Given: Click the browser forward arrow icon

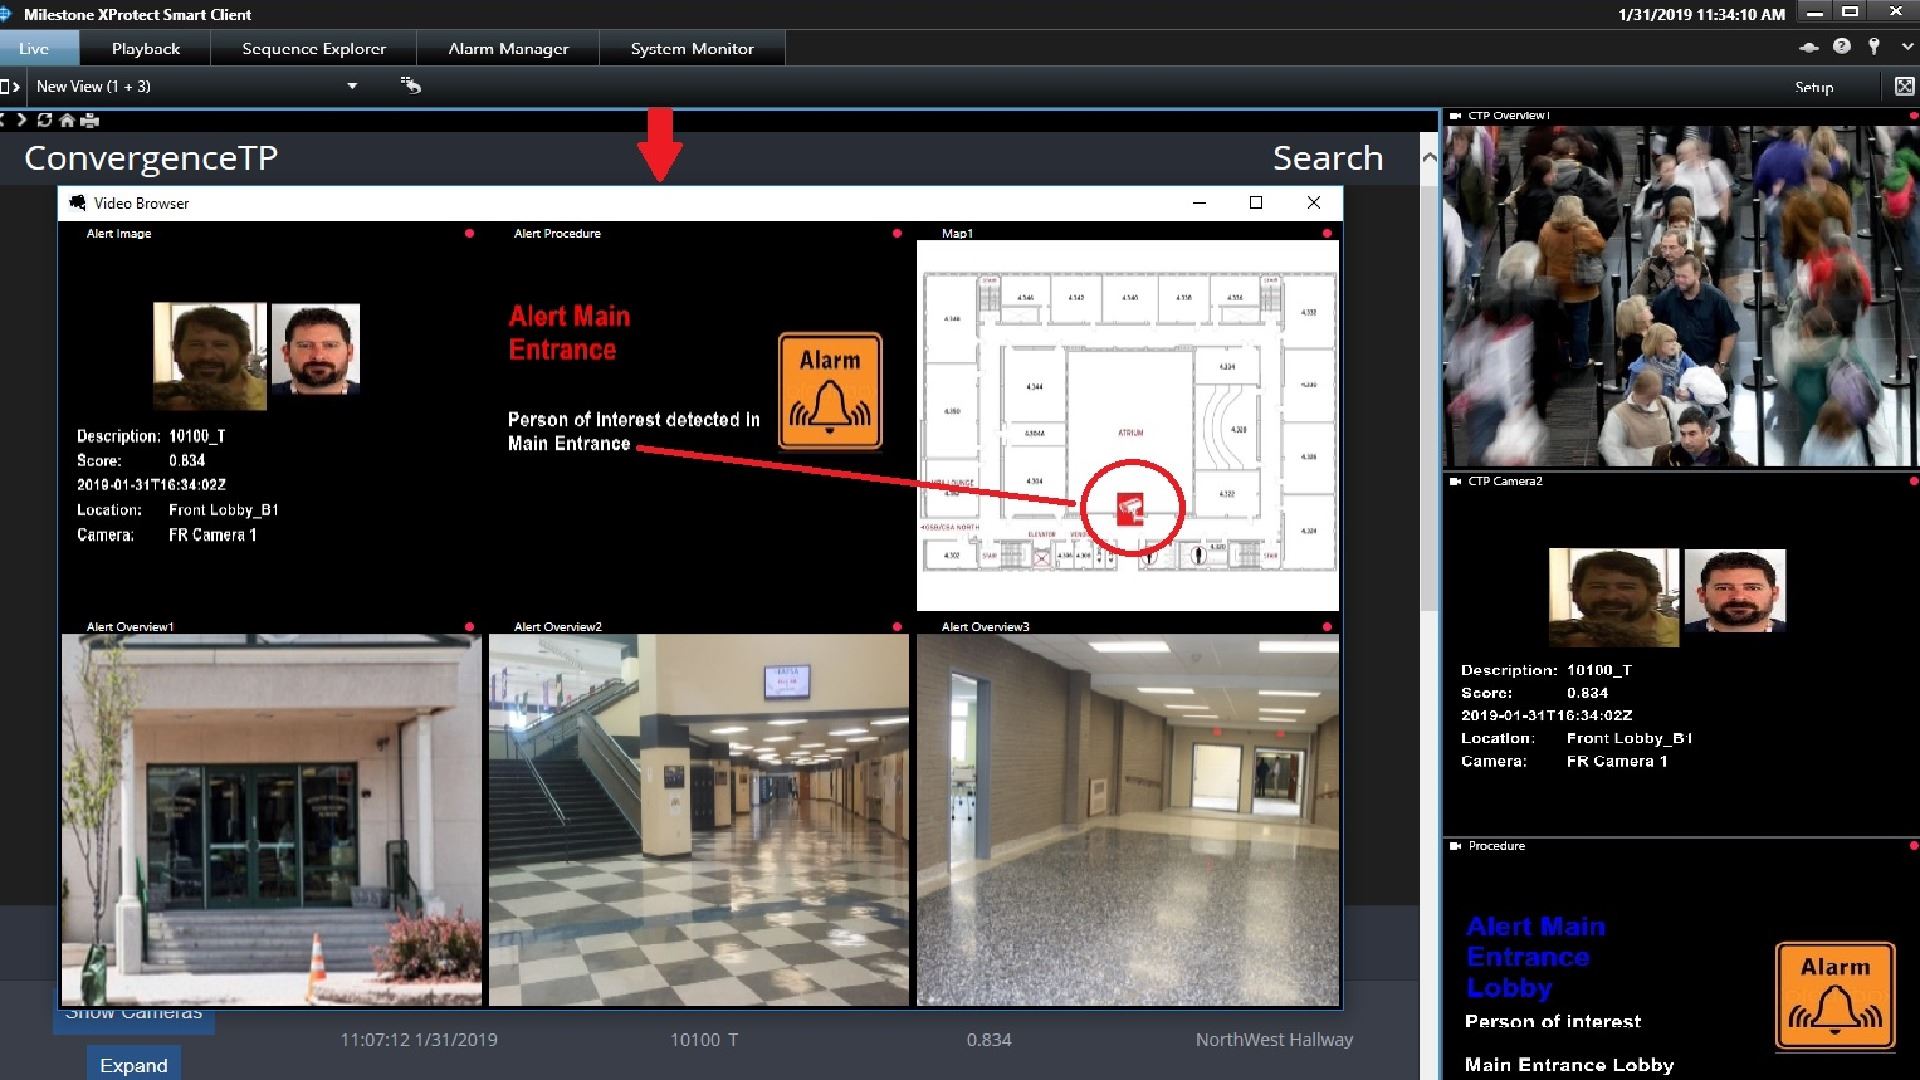Looking at the screenshot, I should click(x=21, y=120).
